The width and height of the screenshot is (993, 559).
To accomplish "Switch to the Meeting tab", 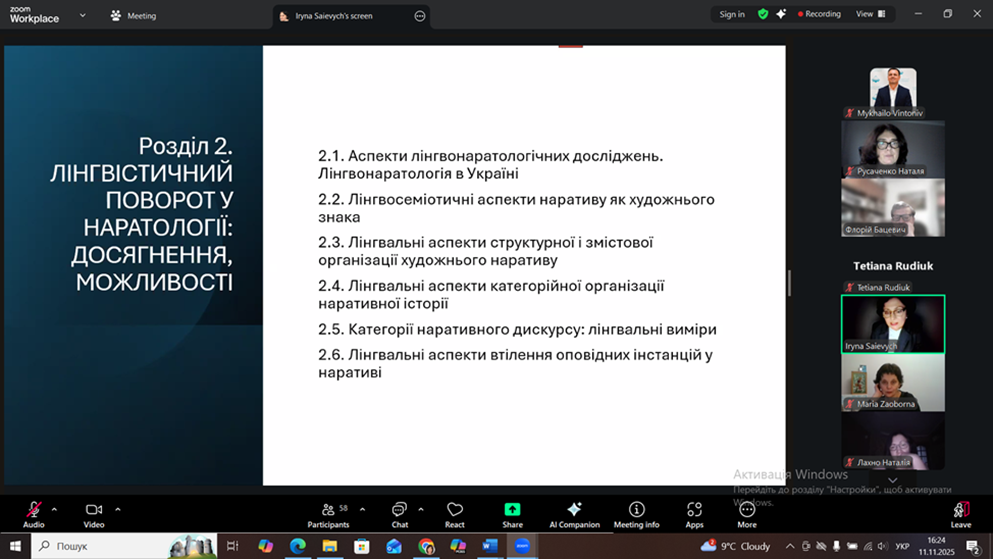I will pos(134,16).
